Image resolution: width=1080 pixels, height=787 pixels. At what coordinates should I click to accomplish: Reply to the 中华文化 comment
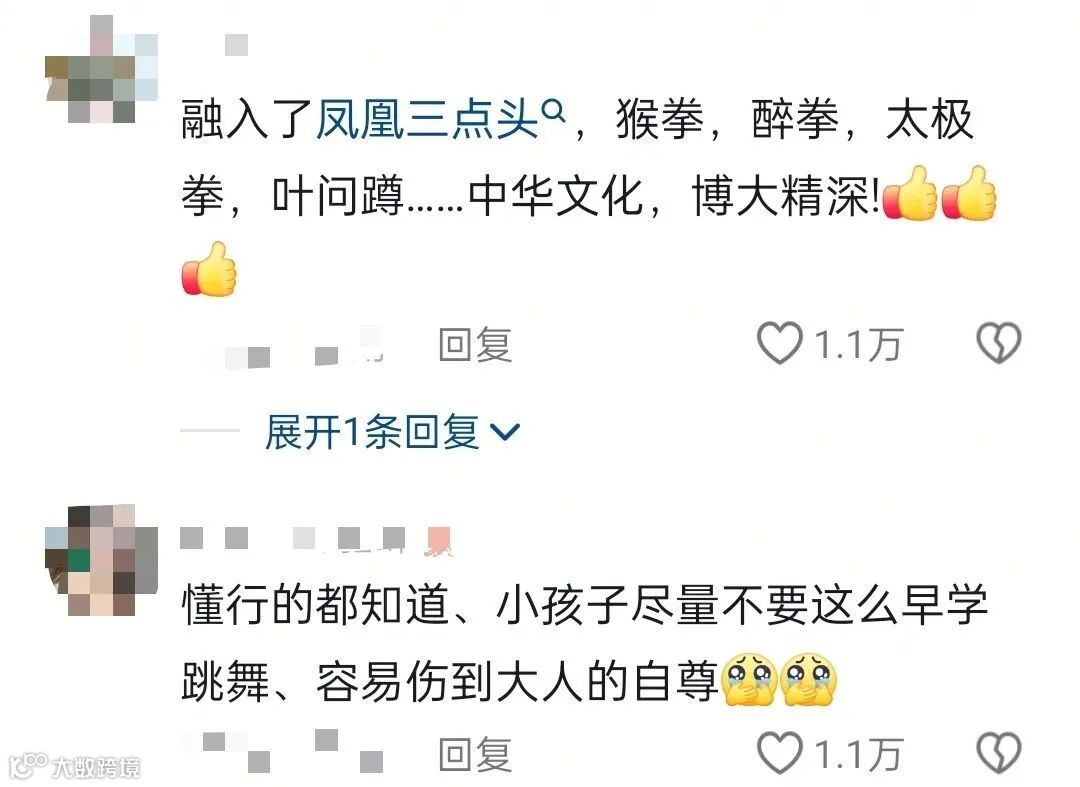click(475, 344)
